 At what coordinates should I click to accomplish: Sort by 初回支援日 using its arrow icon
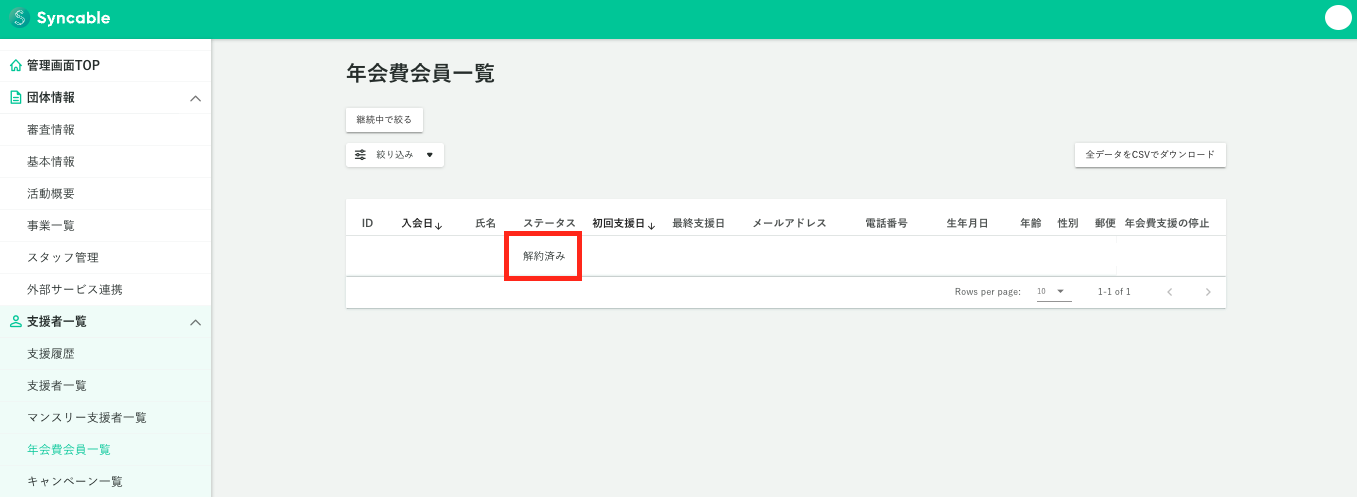coord(652,225)
